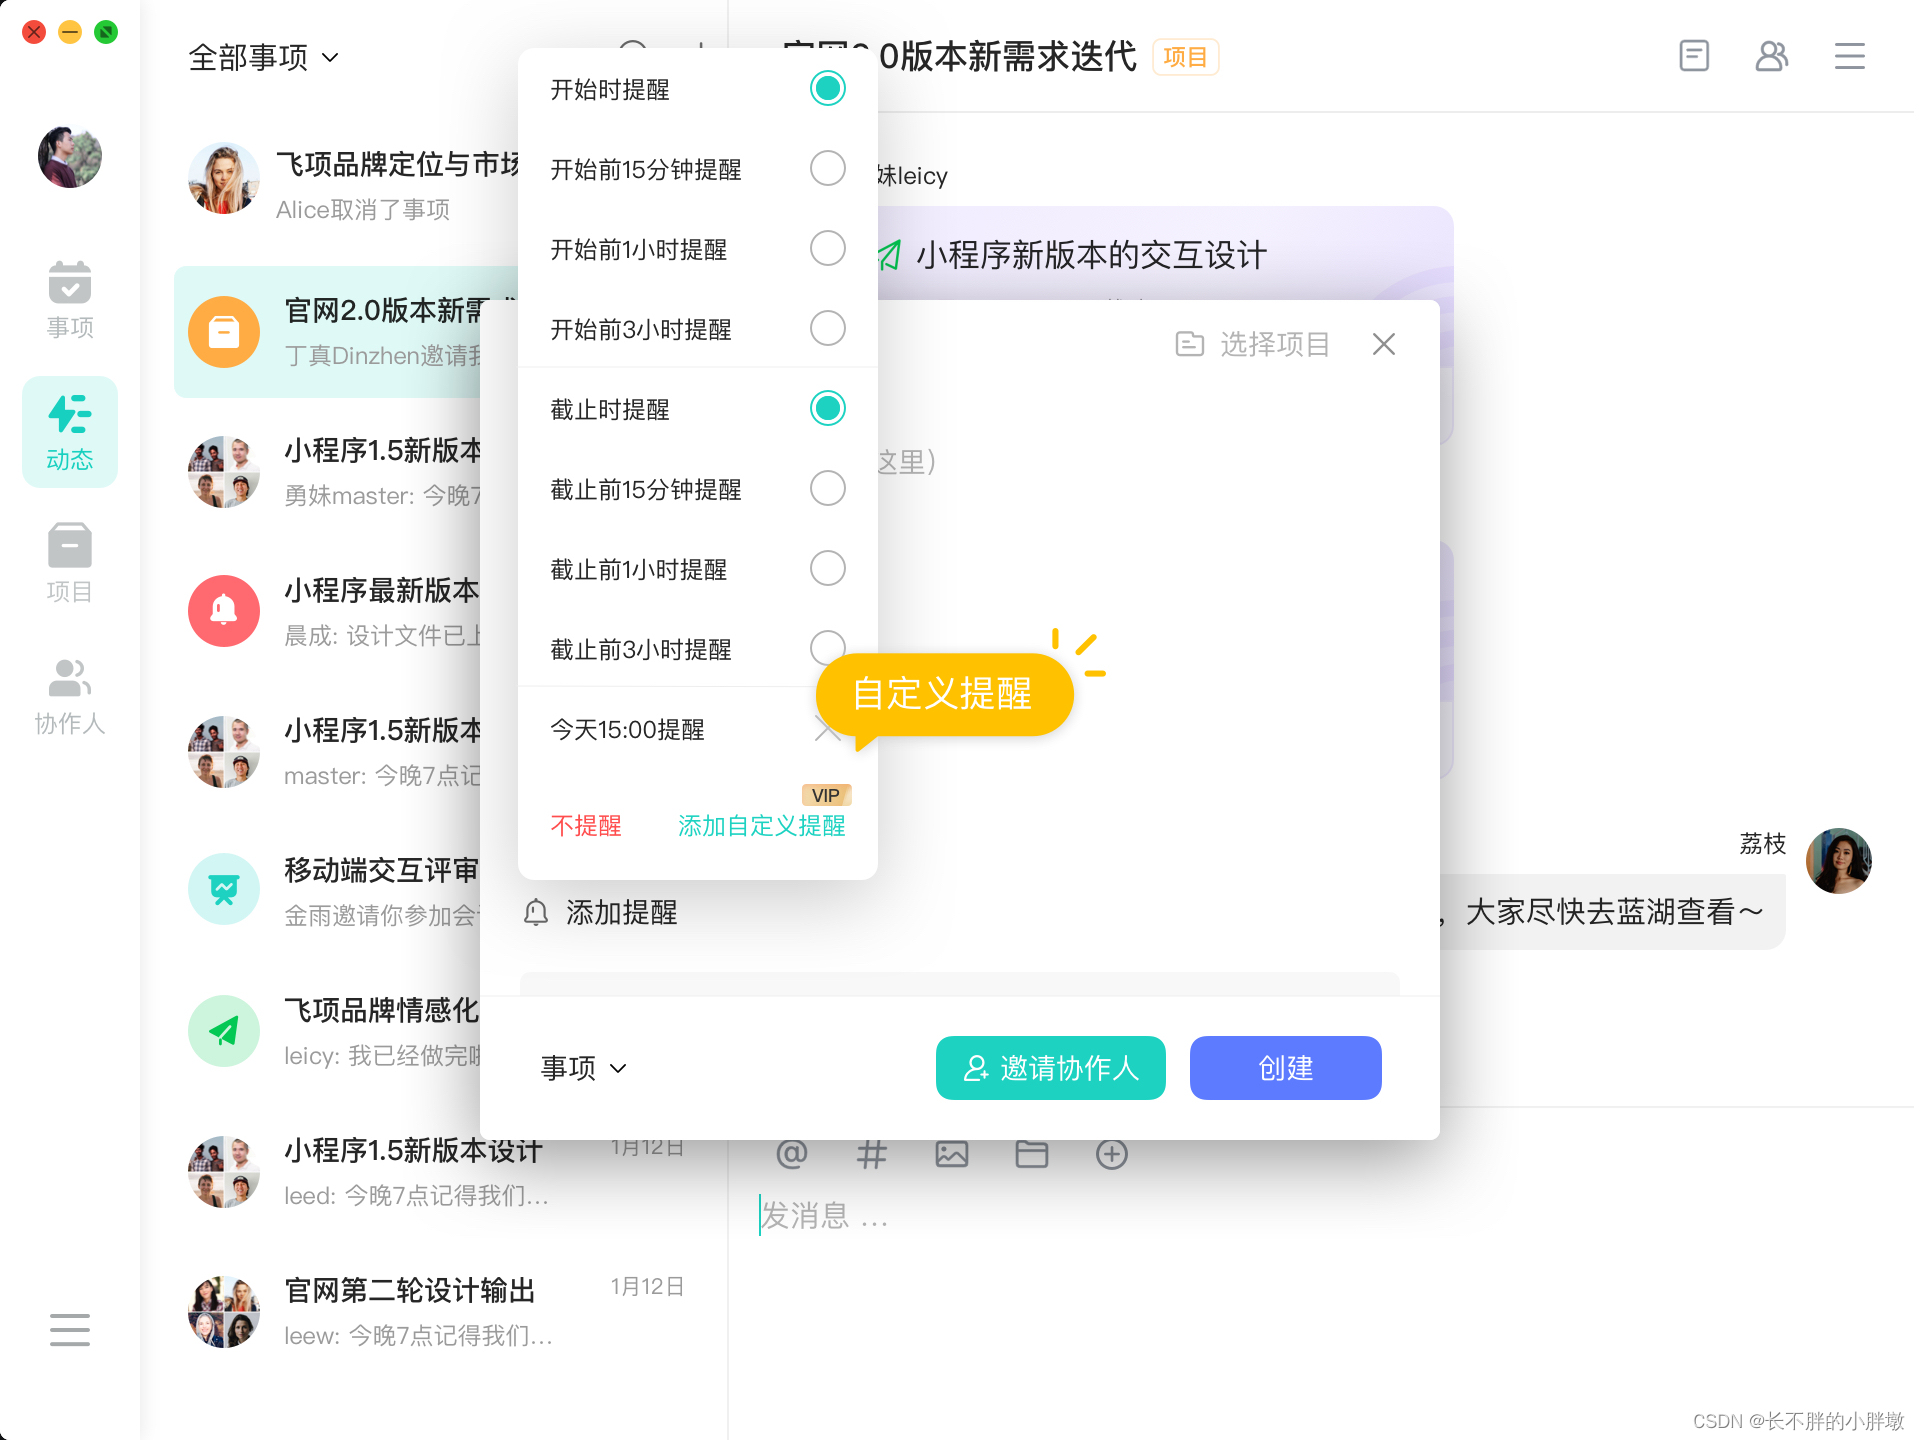The width and height of the screenshot is (1920, 1440).
Task: Open the notes document icon in header
Action: tap(1693, 56)
